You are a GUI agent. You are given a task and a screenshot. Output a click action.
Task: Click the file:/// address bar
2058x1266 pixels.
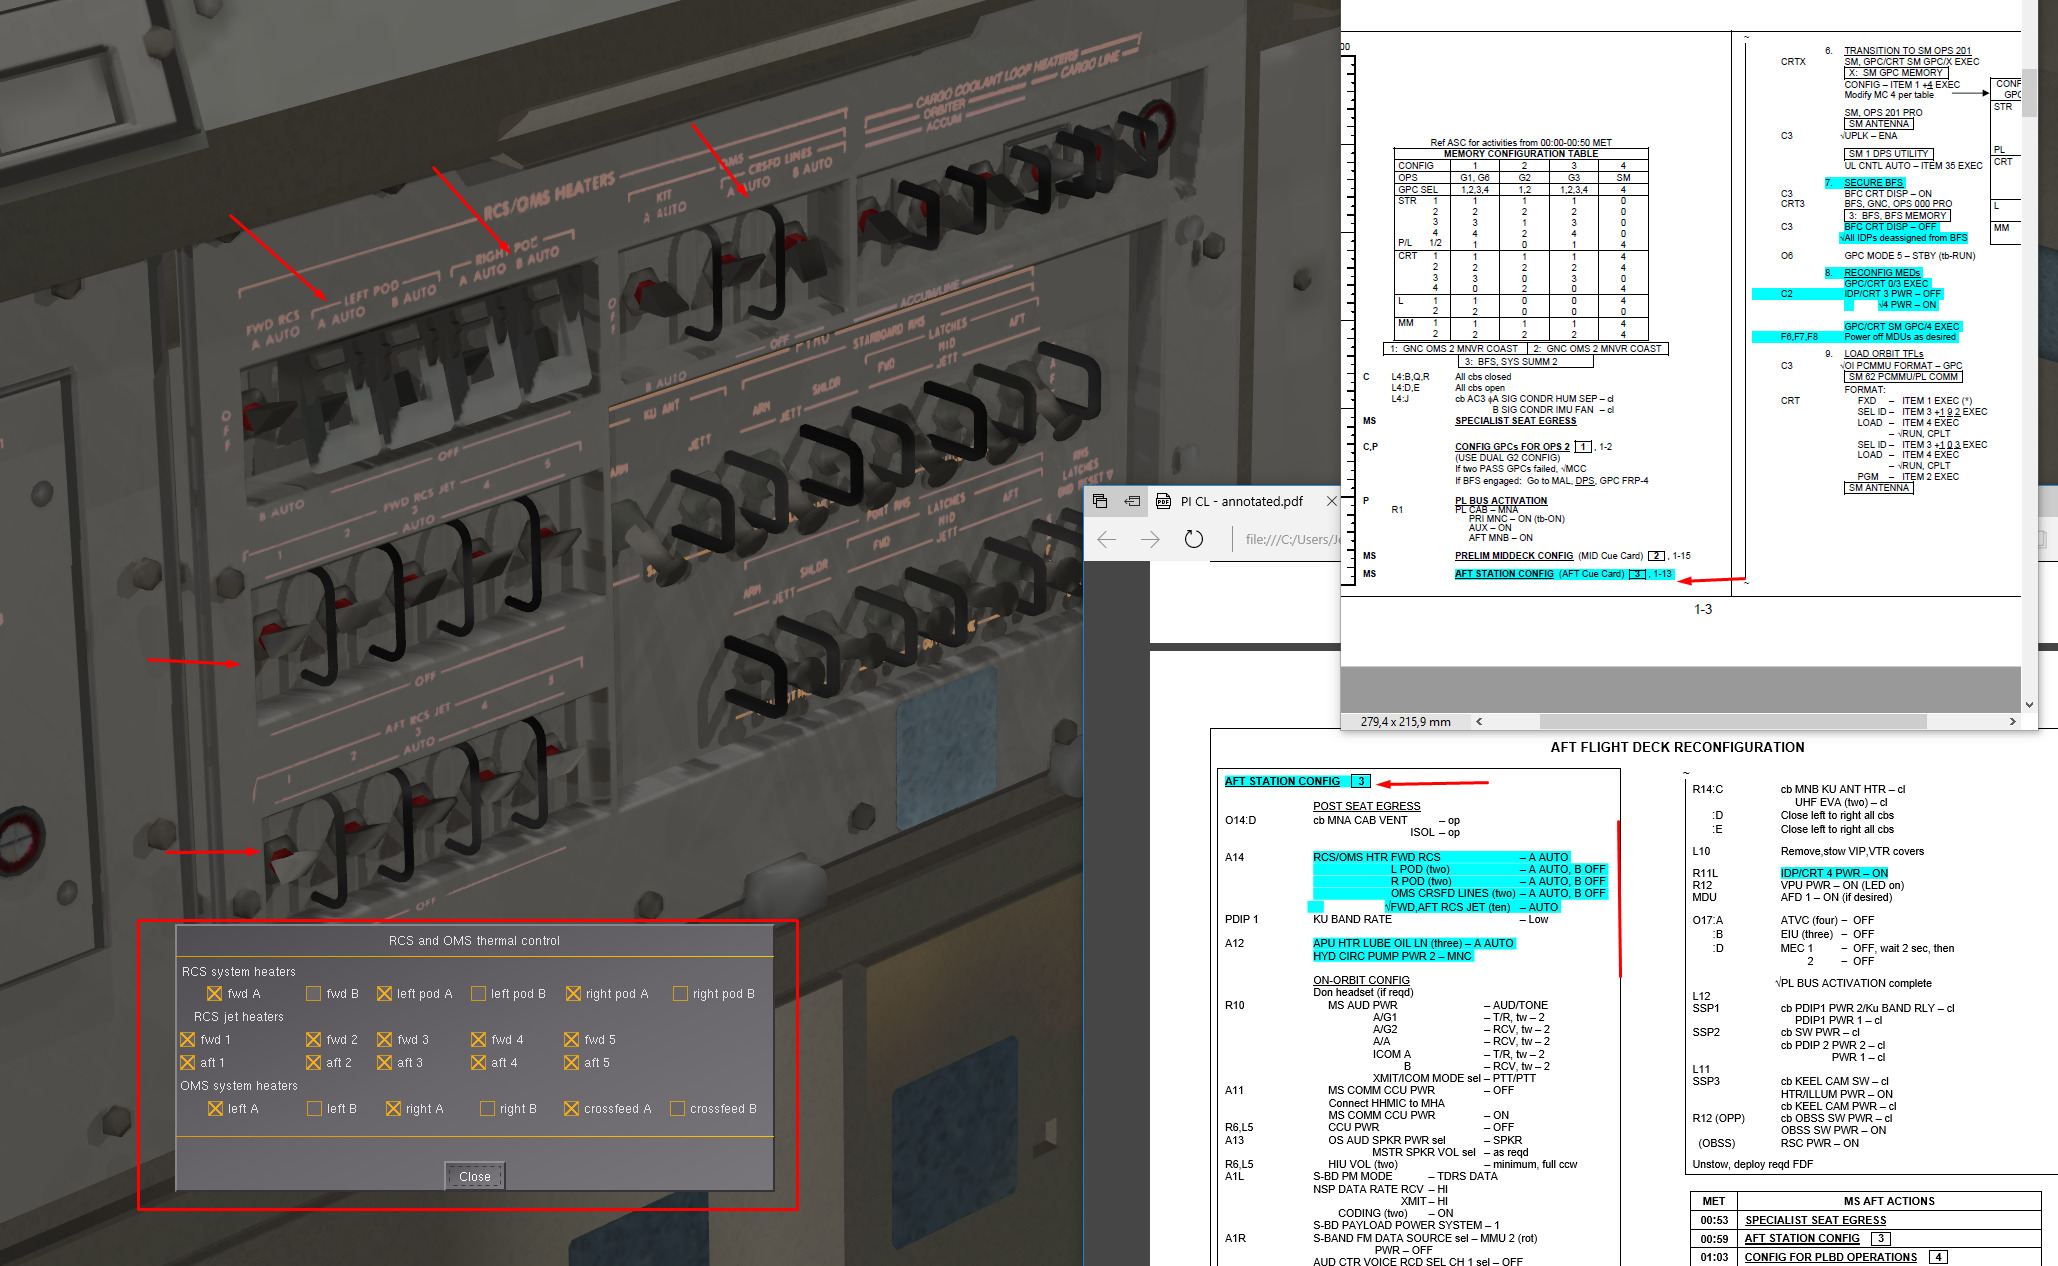(x=1292, y=539)
